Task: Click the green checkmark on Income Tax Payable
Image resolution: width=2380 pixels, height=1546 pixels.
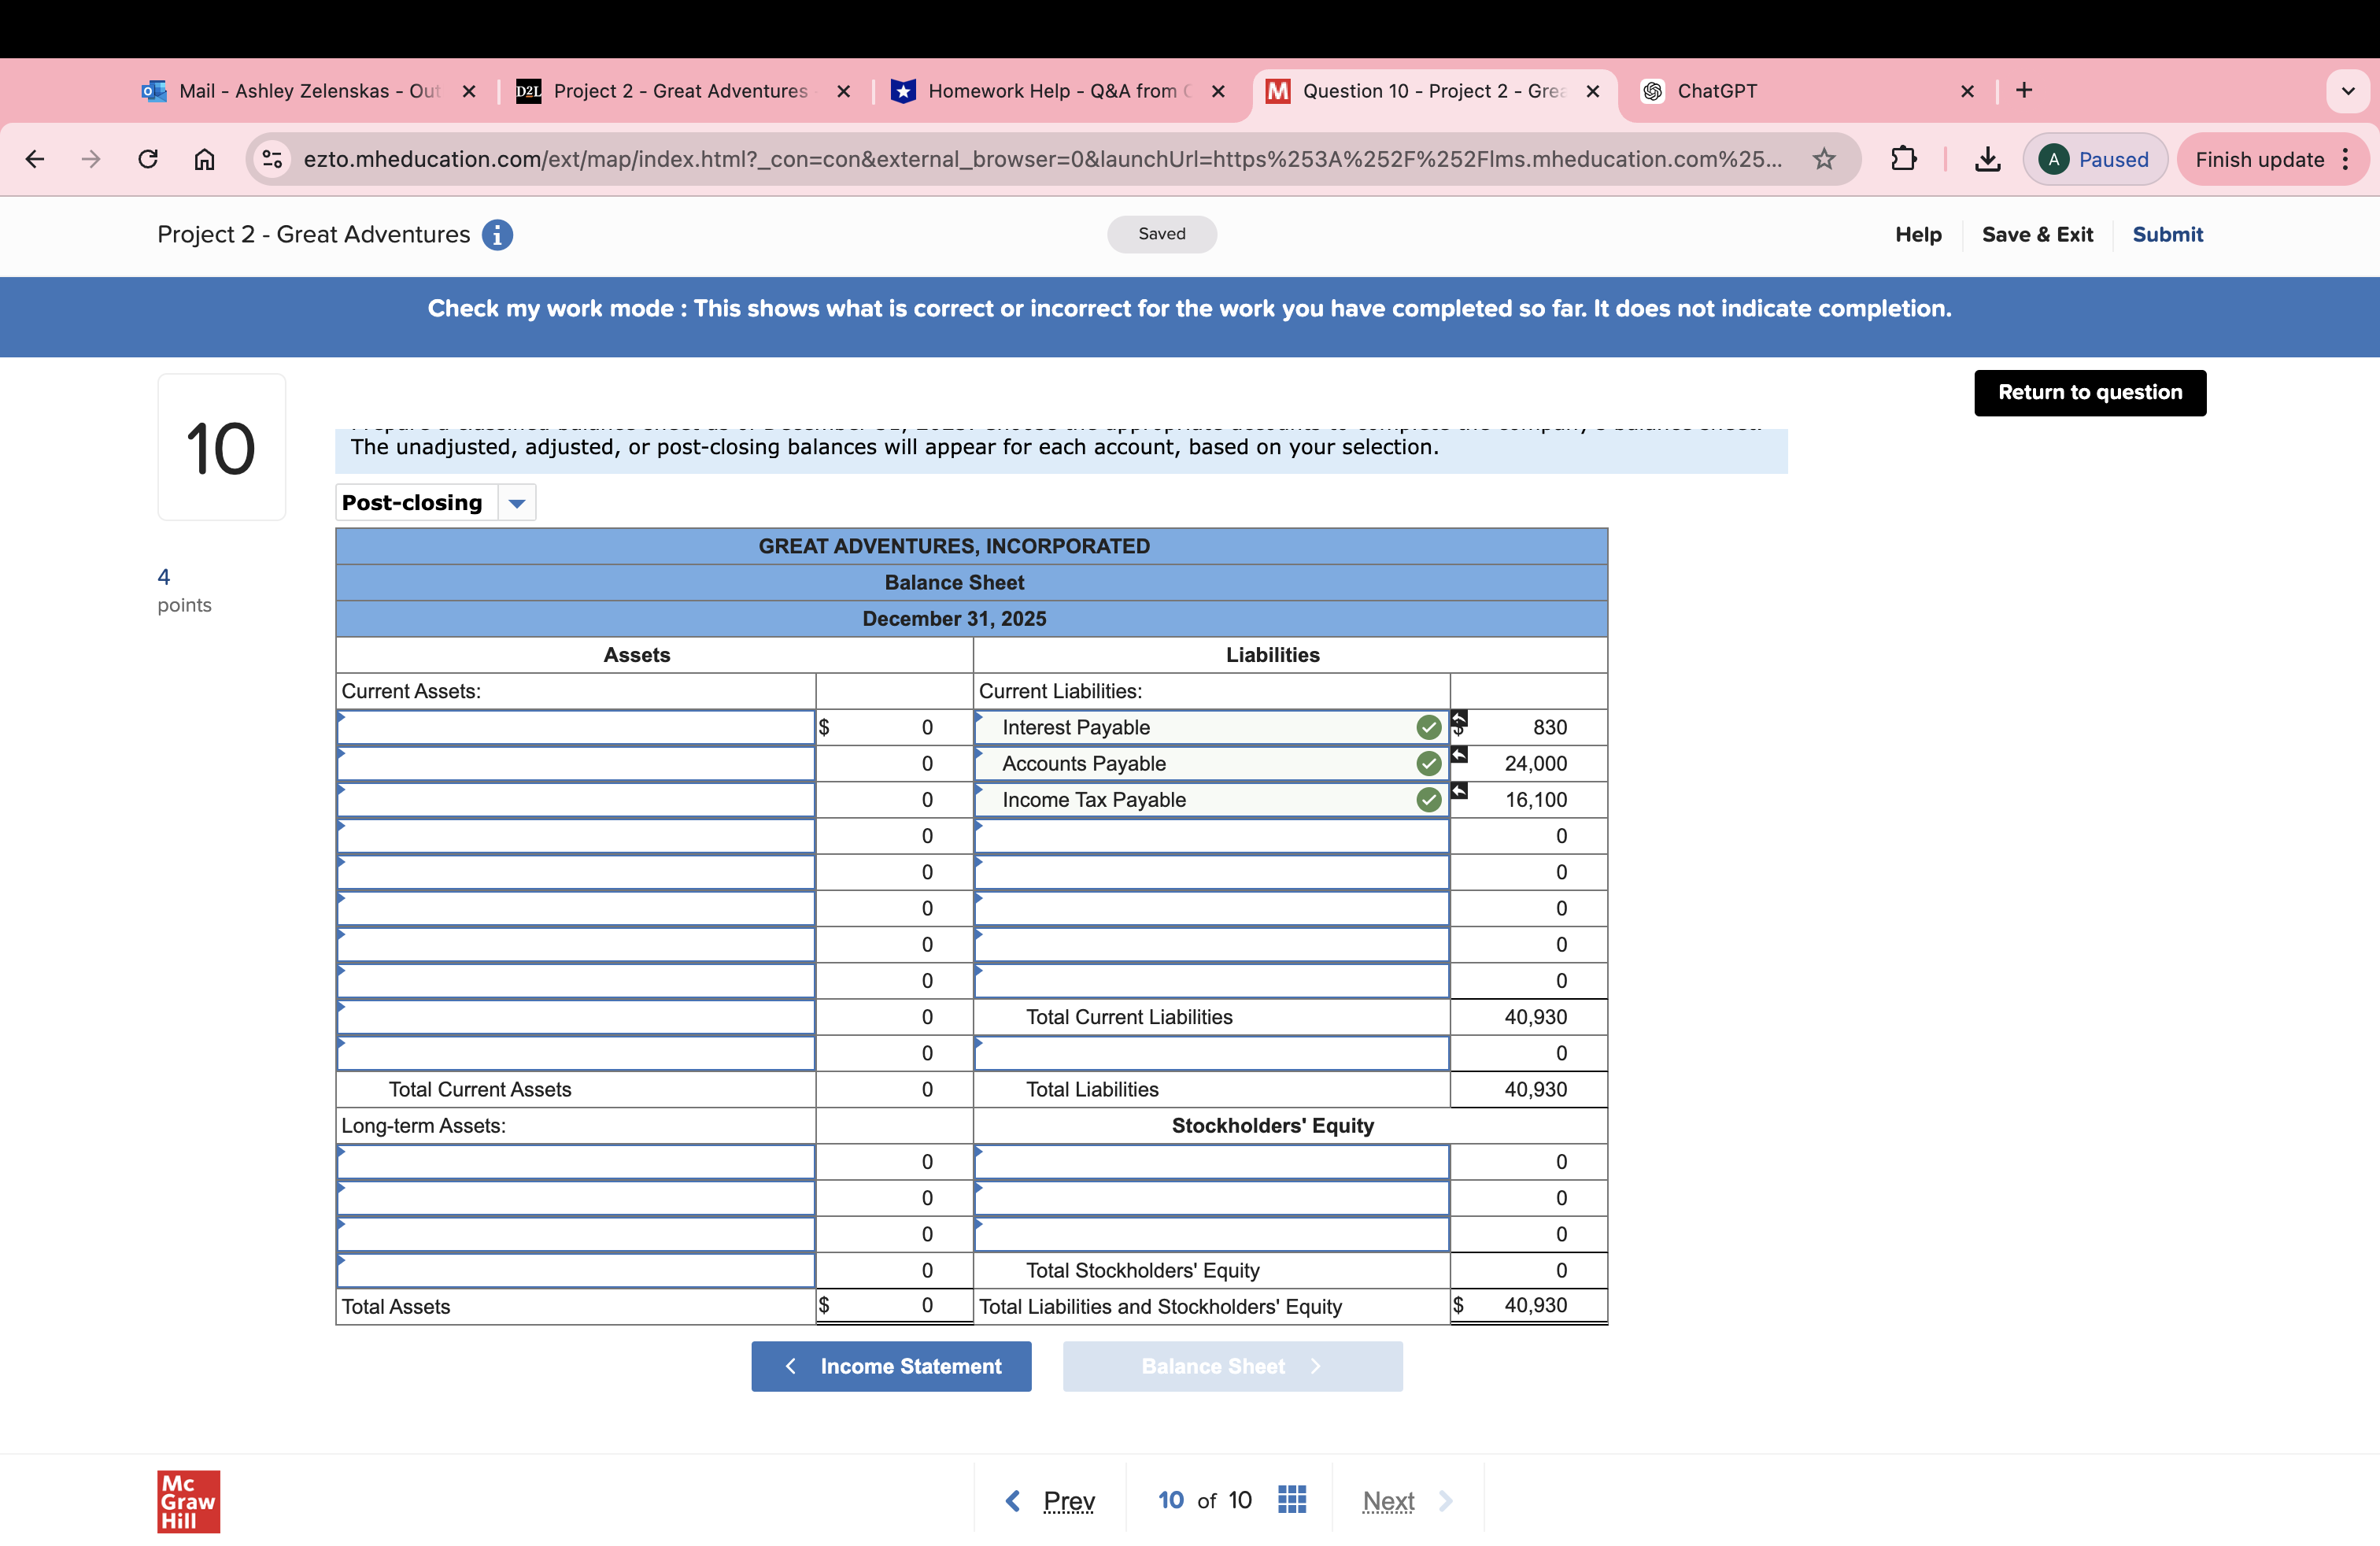Action: click(x=1428, y=800)
